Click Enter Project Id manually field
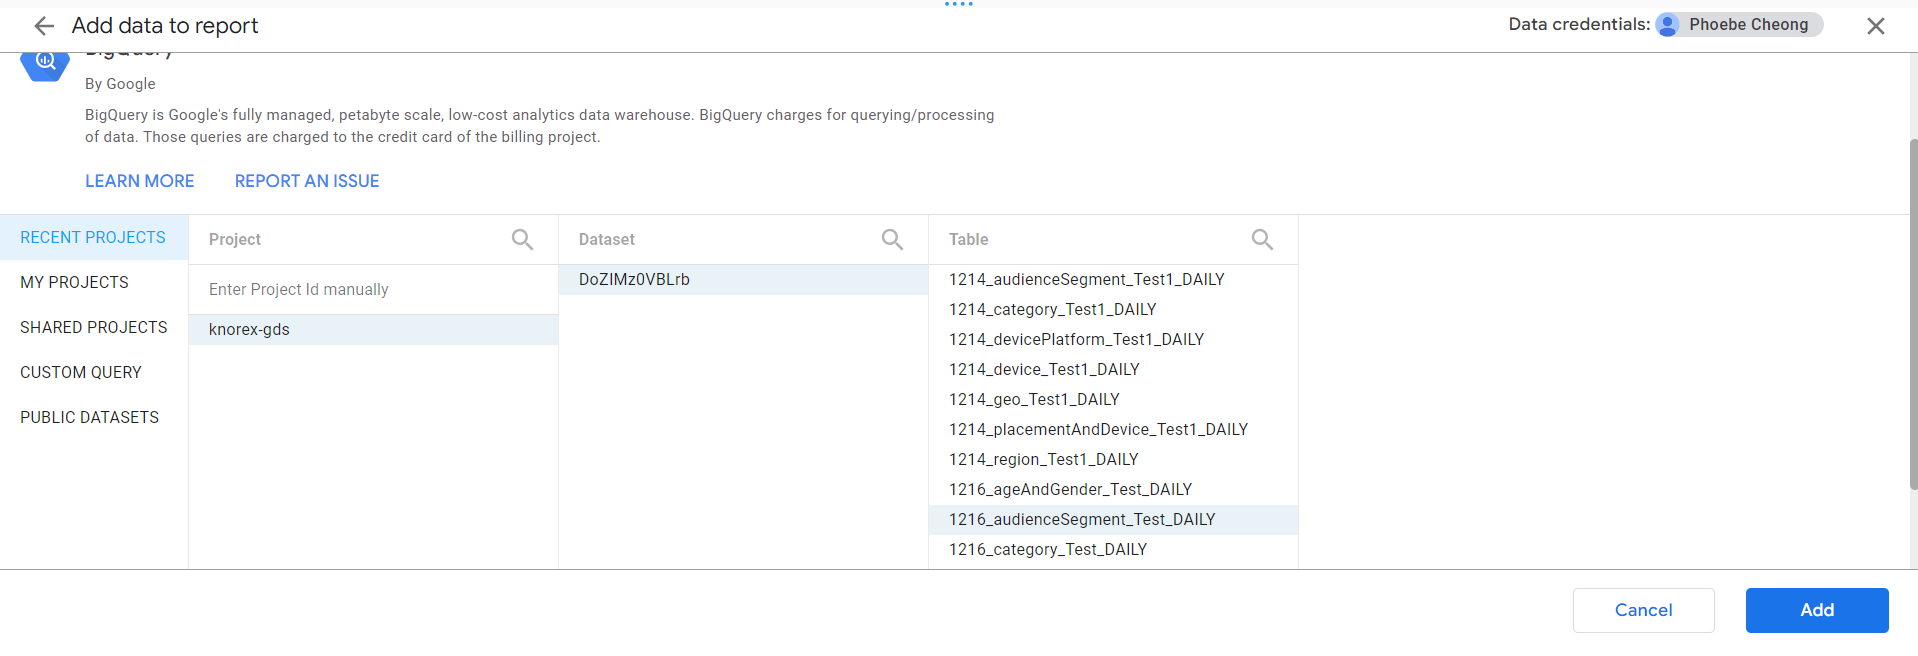This screenshot has height=656, width=1918. [299, 289]
